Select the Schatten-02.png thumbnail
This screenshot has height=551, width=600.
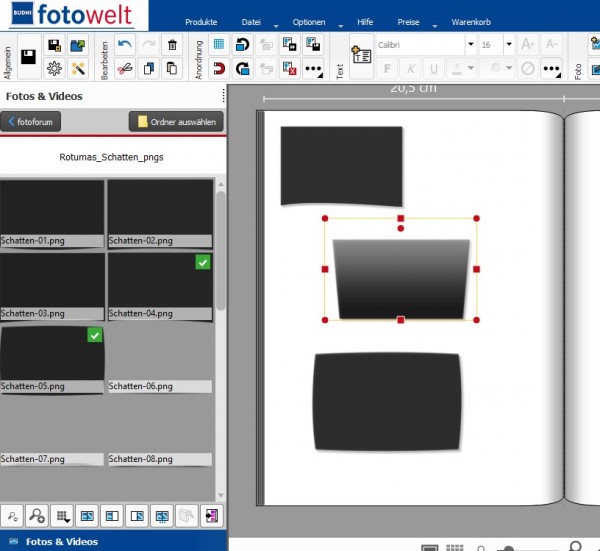pyautogui.click(x=160, y=214)
